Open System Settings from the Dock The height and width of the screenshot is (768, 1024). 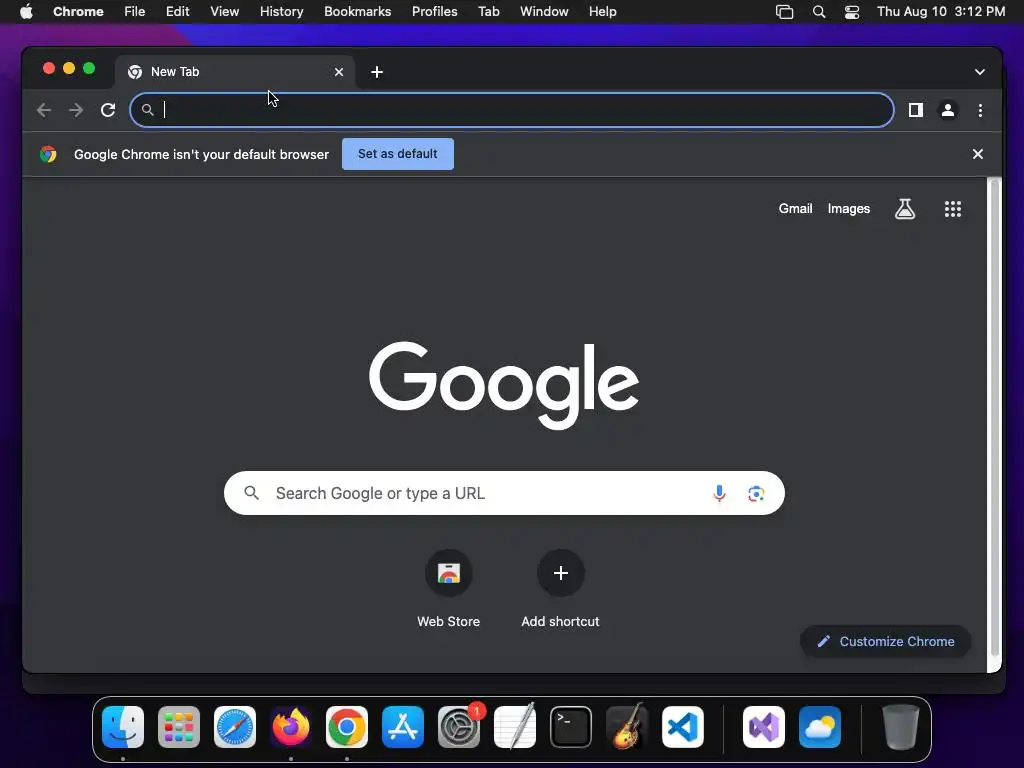[459, 727]
